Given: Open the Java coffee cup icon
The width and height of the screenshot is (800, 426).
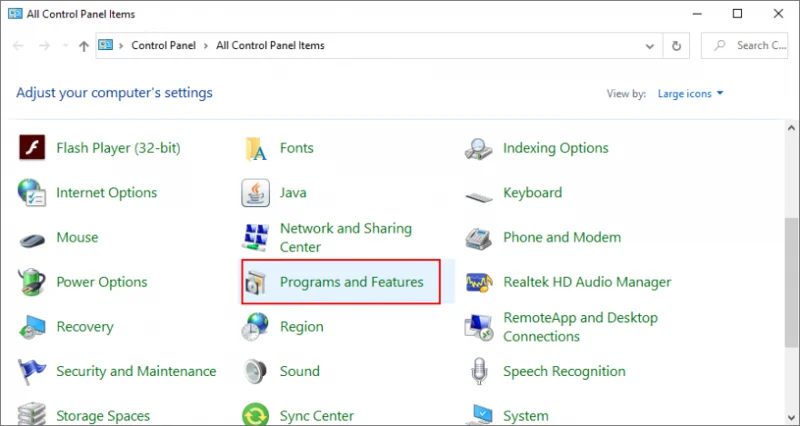Looking at the screenshot, I should [x=256, y=193].
